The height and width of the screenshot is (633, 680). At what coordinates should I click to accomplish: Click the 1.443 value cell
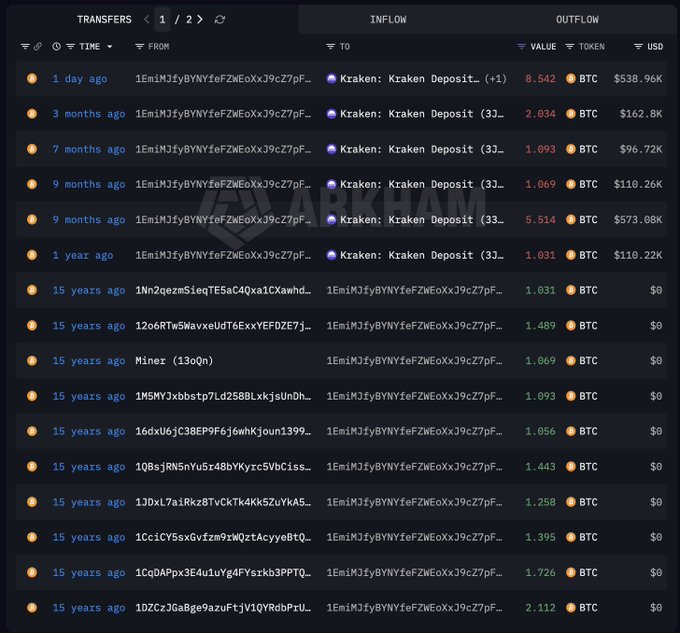point(540,467)
